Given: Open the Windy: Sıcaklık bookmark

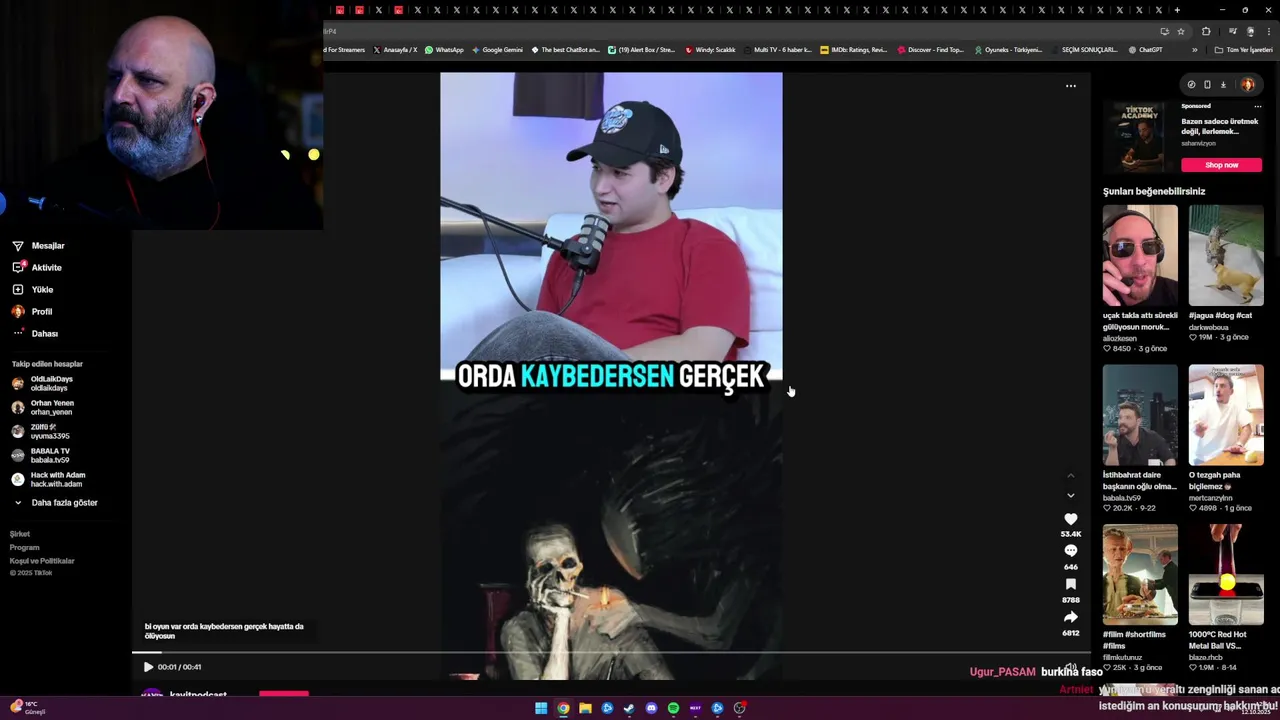Looking at the screenshot, I should tap(710, 50).
